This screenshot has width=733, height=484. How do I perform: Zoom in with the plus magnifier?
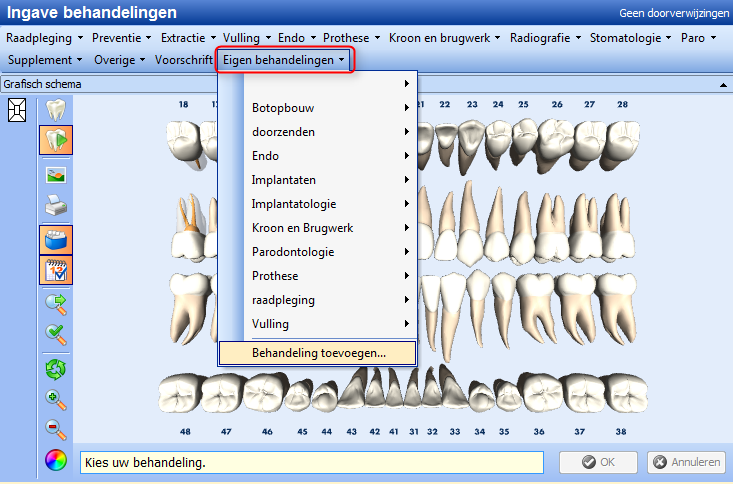tap(56, 399)
